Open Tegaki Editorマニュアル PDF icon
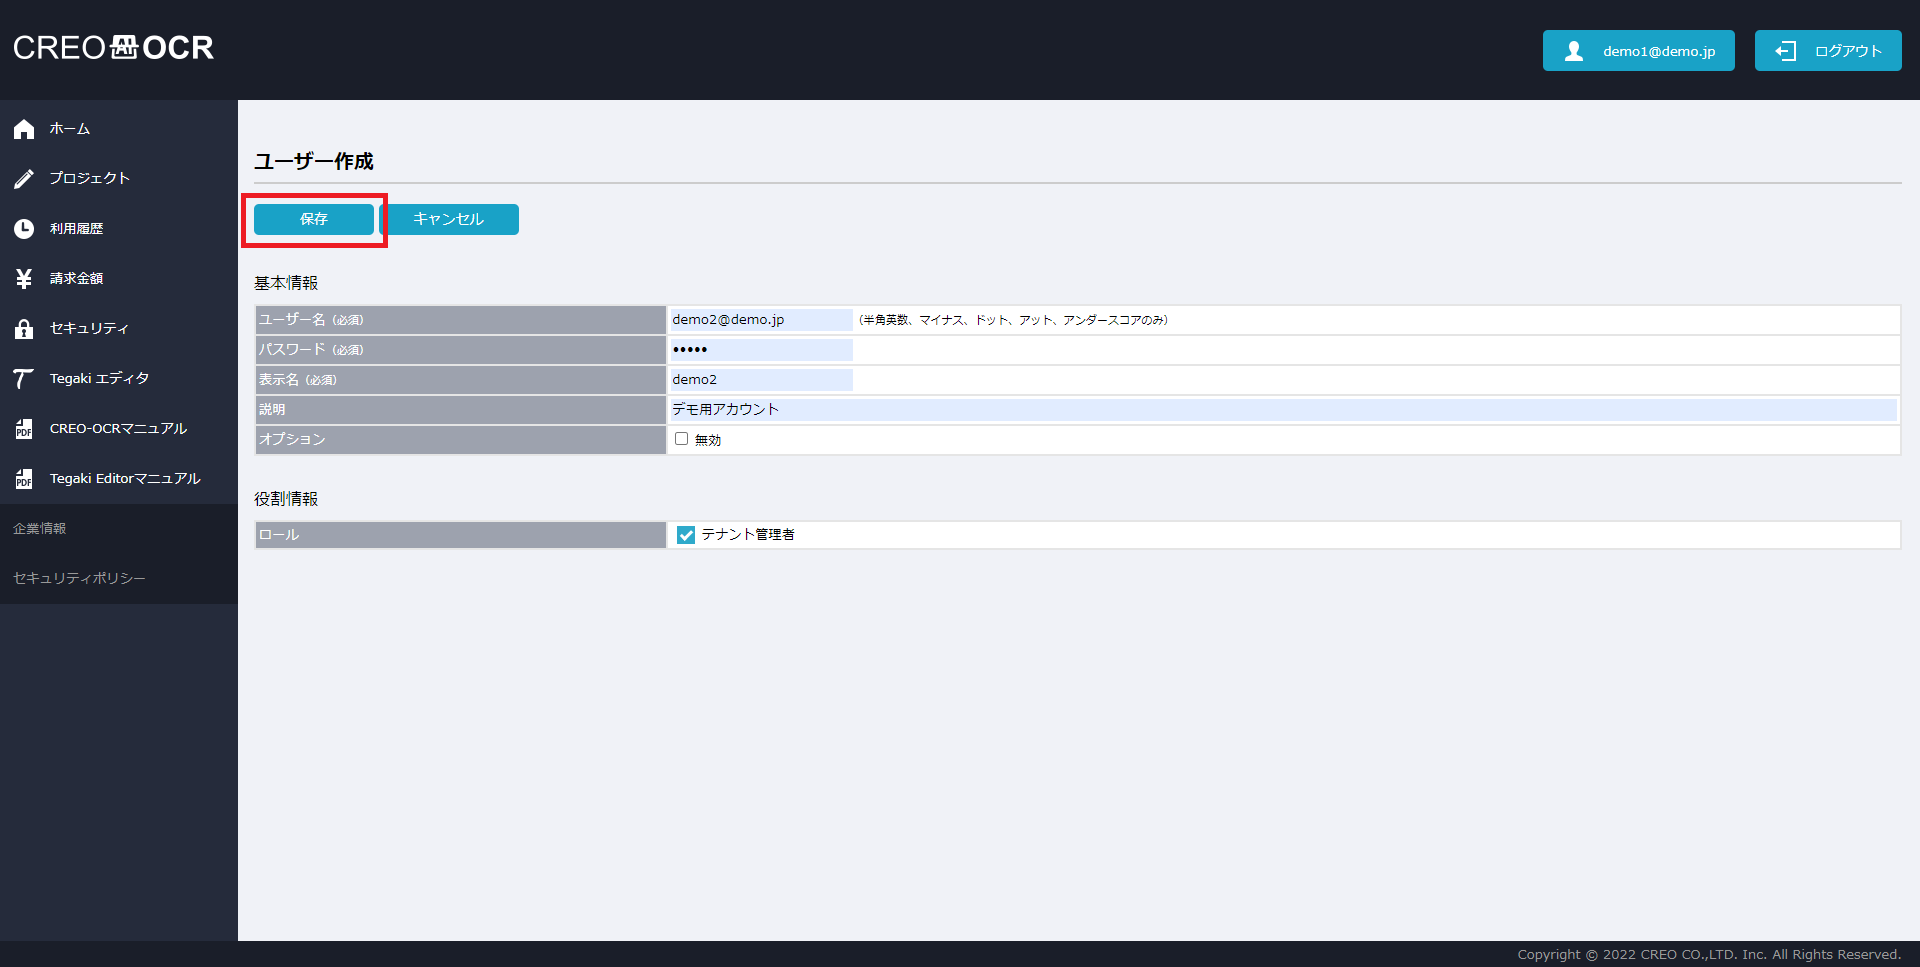This screenshot has width=1920, height=967. pyautogui.click(x=24, y=479)
